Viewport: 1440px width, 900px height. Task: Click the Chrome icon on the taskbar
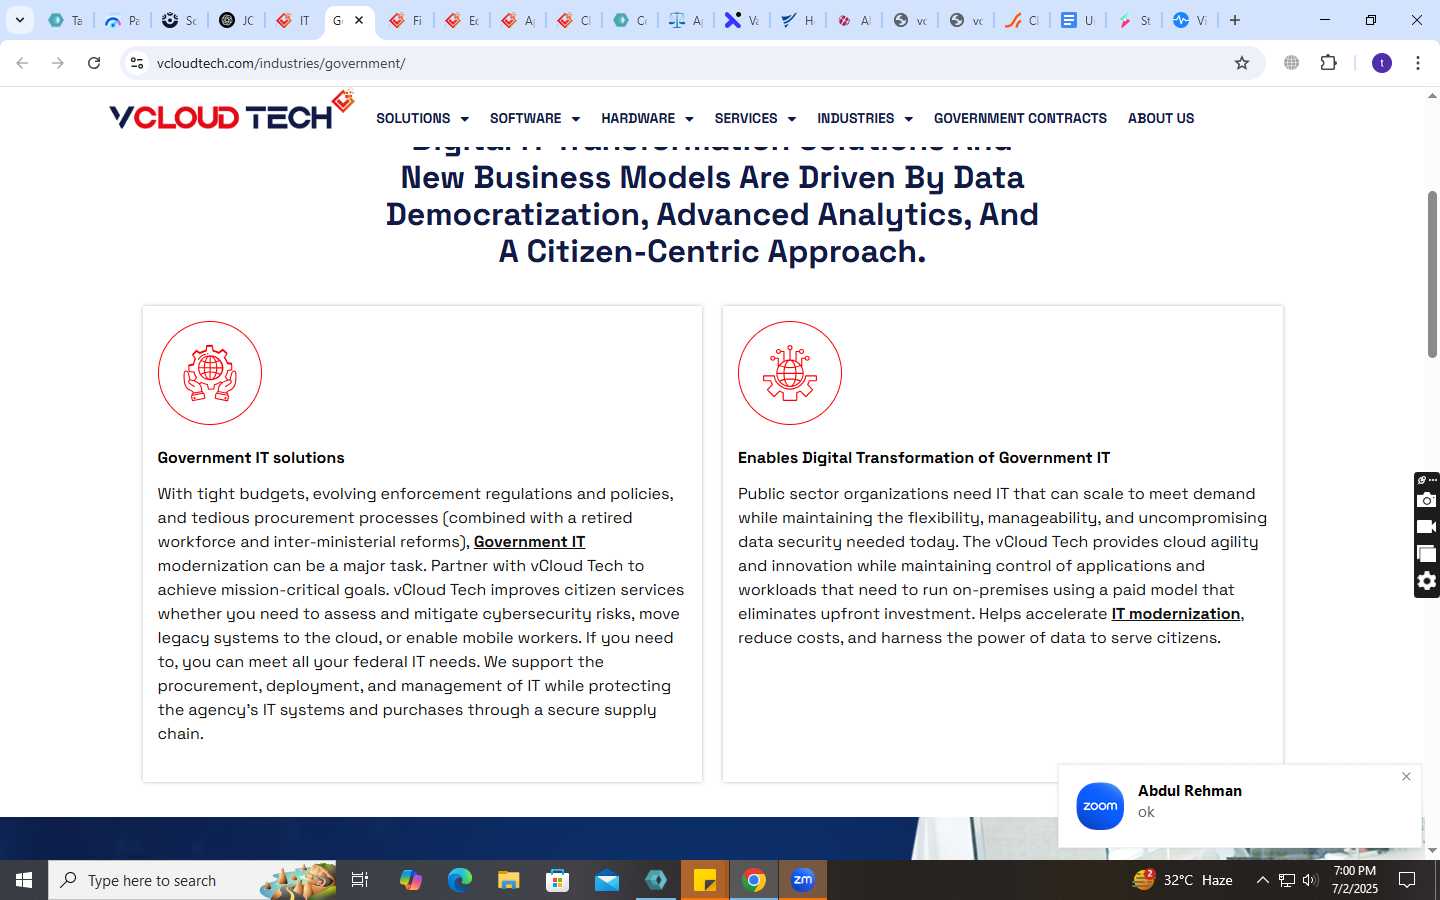tap(754, 880)
